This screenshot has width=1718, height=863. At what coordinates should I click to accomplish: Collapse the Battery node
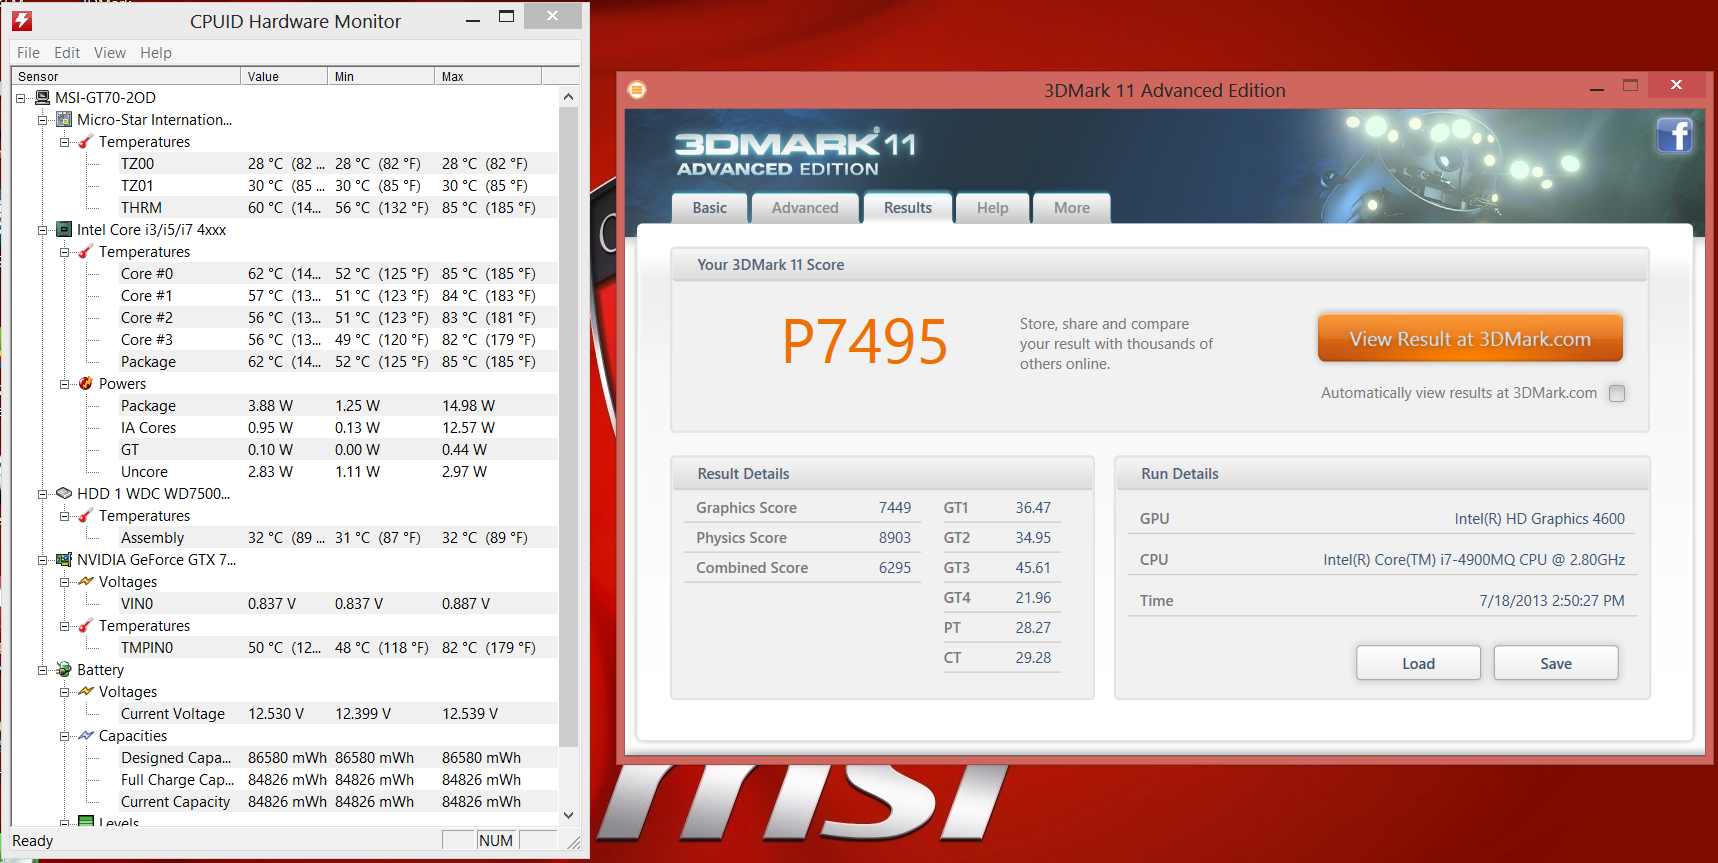click(x=43, y=670)
